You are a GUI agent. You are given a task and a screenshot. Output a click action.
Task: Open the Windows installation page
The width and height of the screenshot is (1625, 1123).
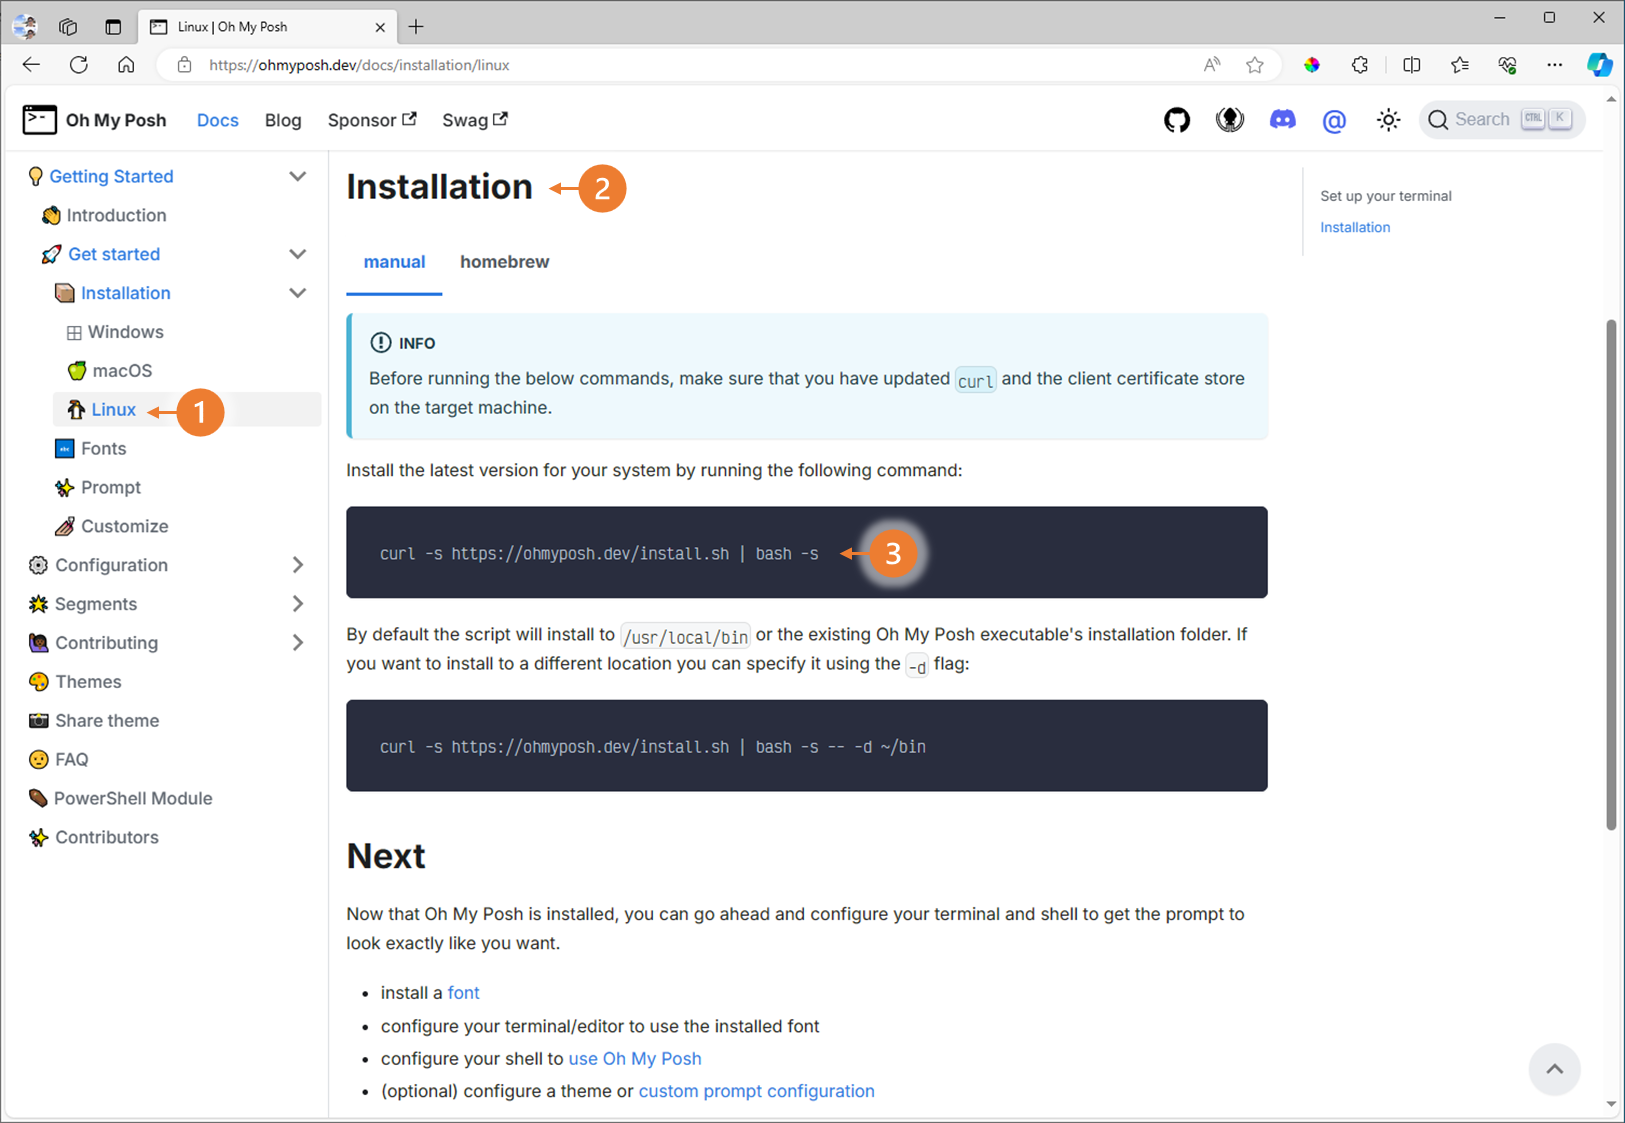(125, 332)
